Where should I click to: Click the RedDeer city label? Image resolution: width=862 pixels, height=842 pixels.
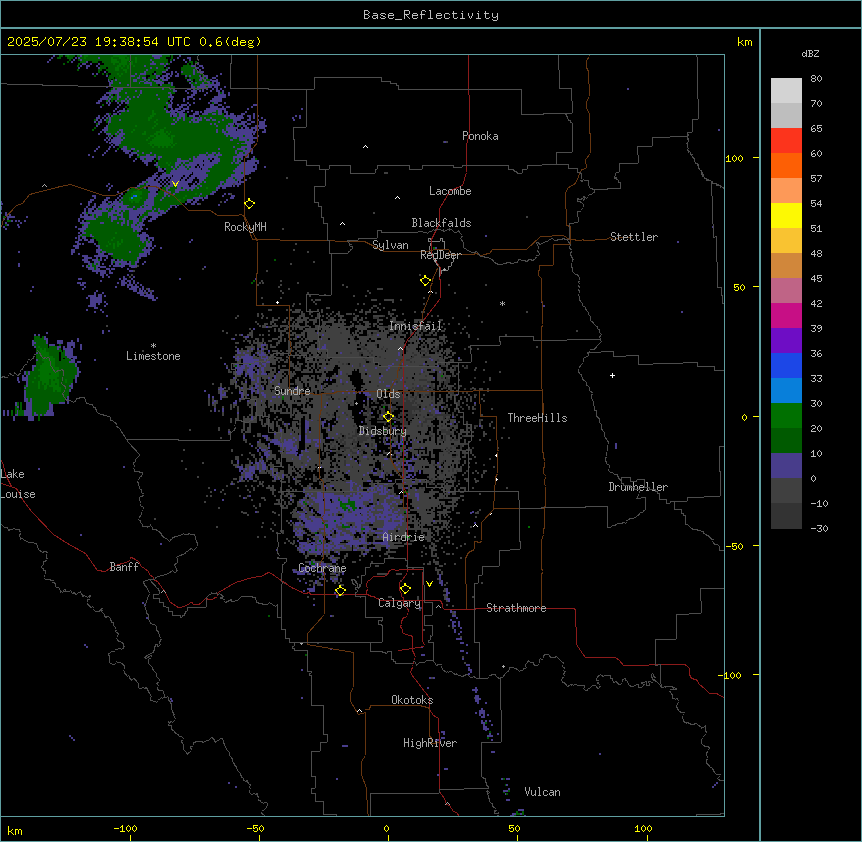coord(440,255)
